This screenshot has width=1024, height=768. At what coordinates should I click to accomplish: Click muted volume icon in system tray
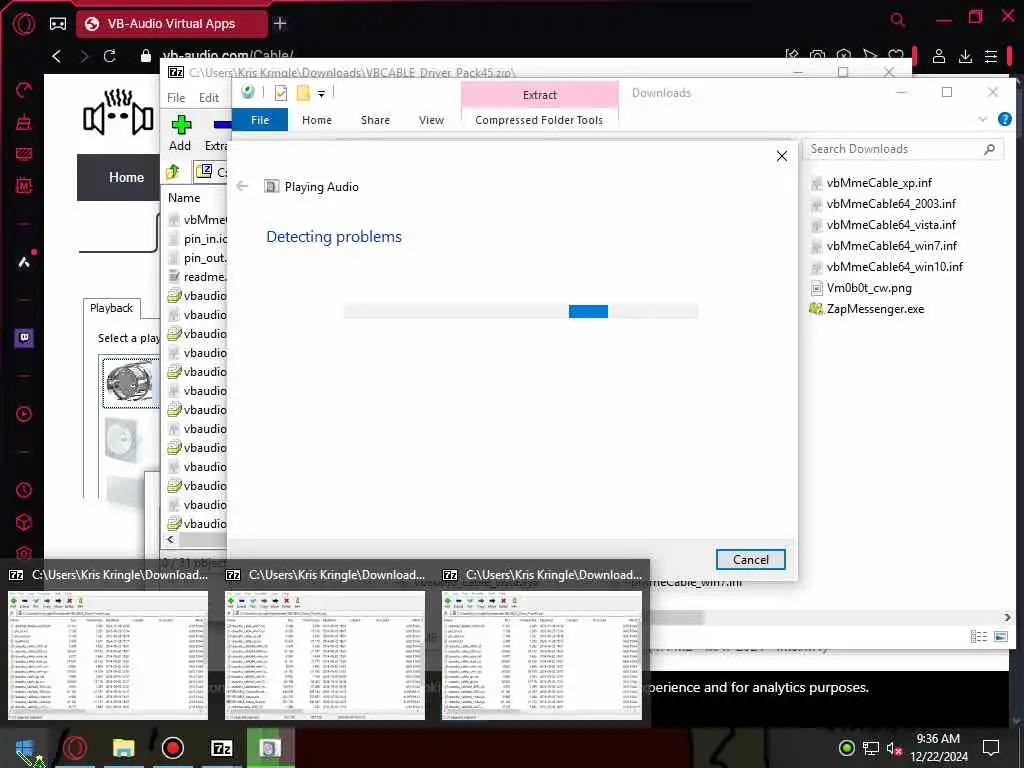894,748
